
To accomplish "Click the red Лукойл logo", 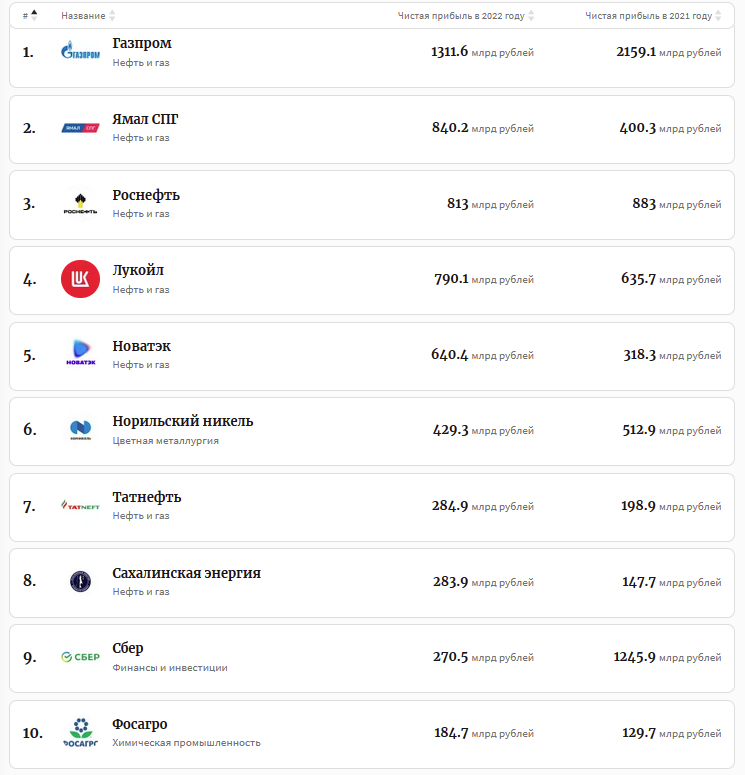I will (x=80, y=279).
